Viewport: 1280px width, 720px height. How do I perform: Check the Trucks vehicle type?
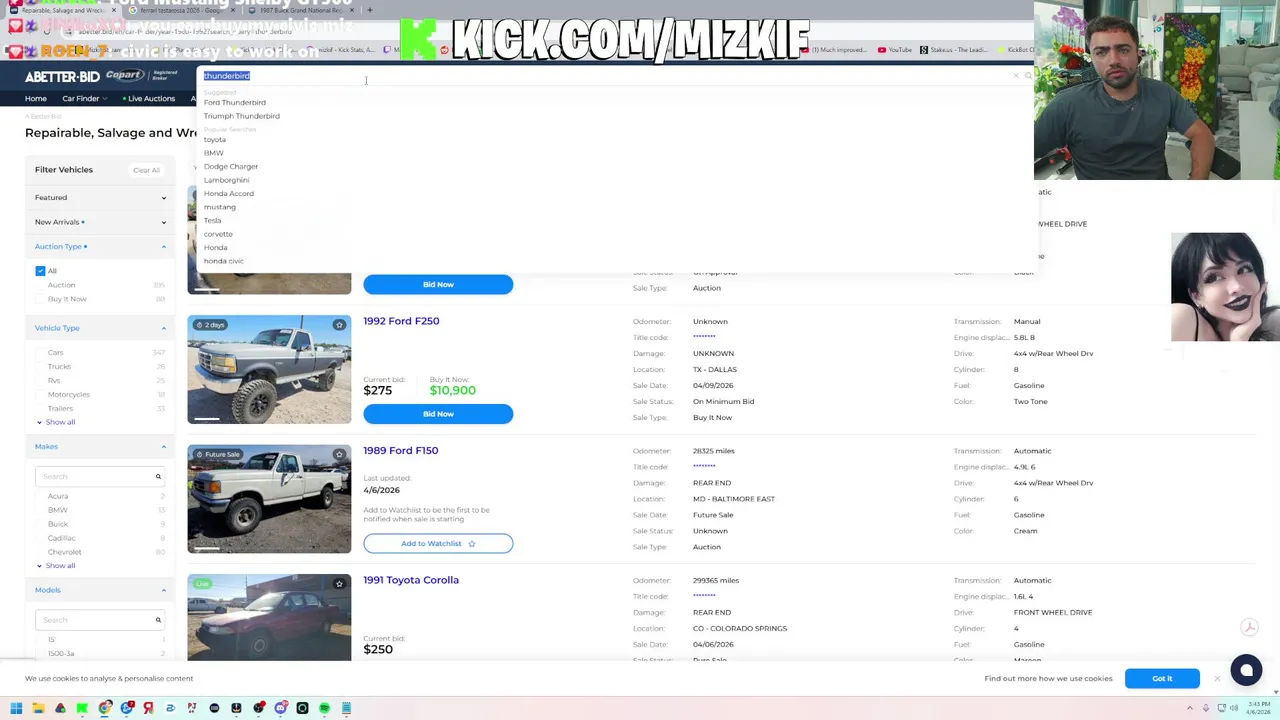(40, 366)
